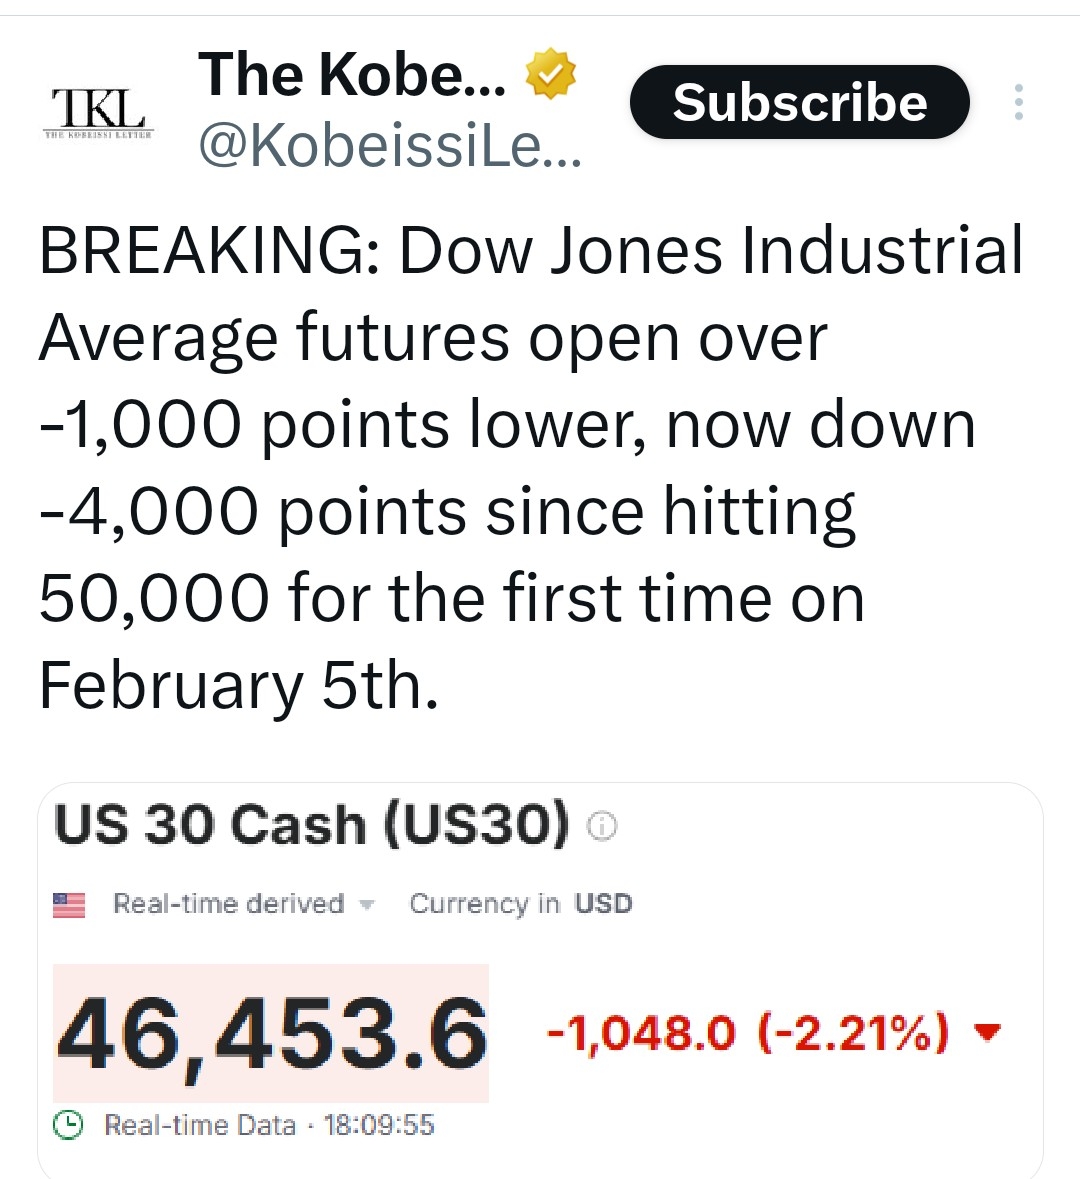The width and height of the screenshot is (1080, 1179).
Task: Click the 18:09:55 timestamp
Action: pos(379,1125)
